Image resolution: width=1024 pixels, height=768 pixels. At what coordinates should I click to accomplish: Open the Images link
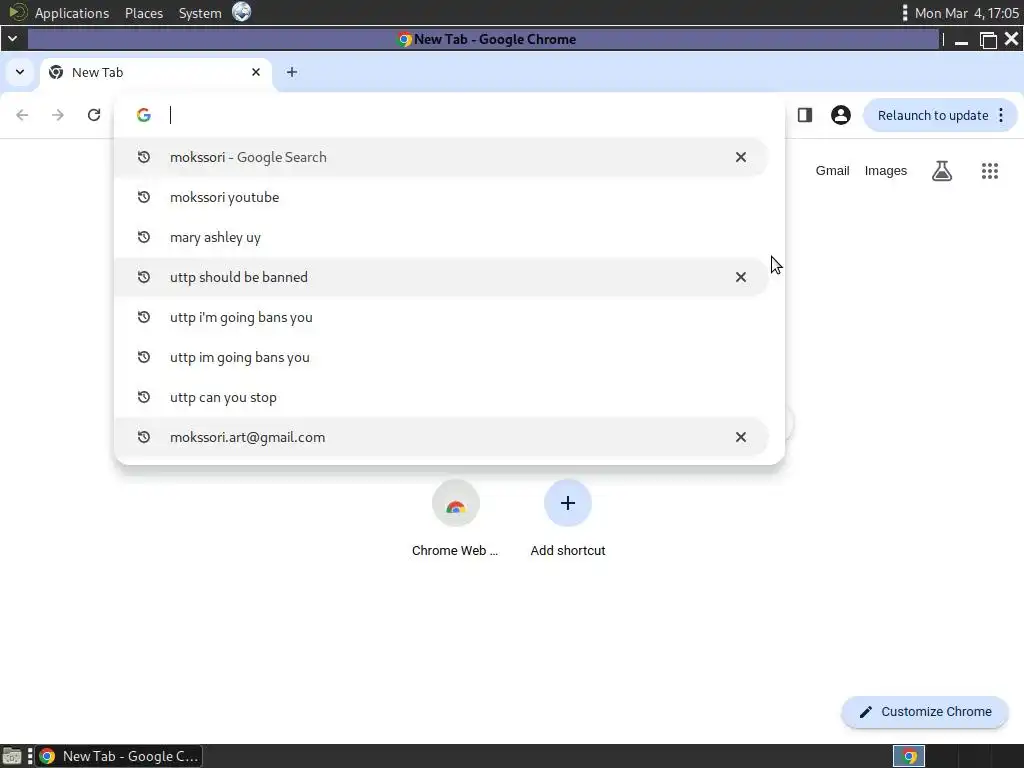tap(886, 170)
